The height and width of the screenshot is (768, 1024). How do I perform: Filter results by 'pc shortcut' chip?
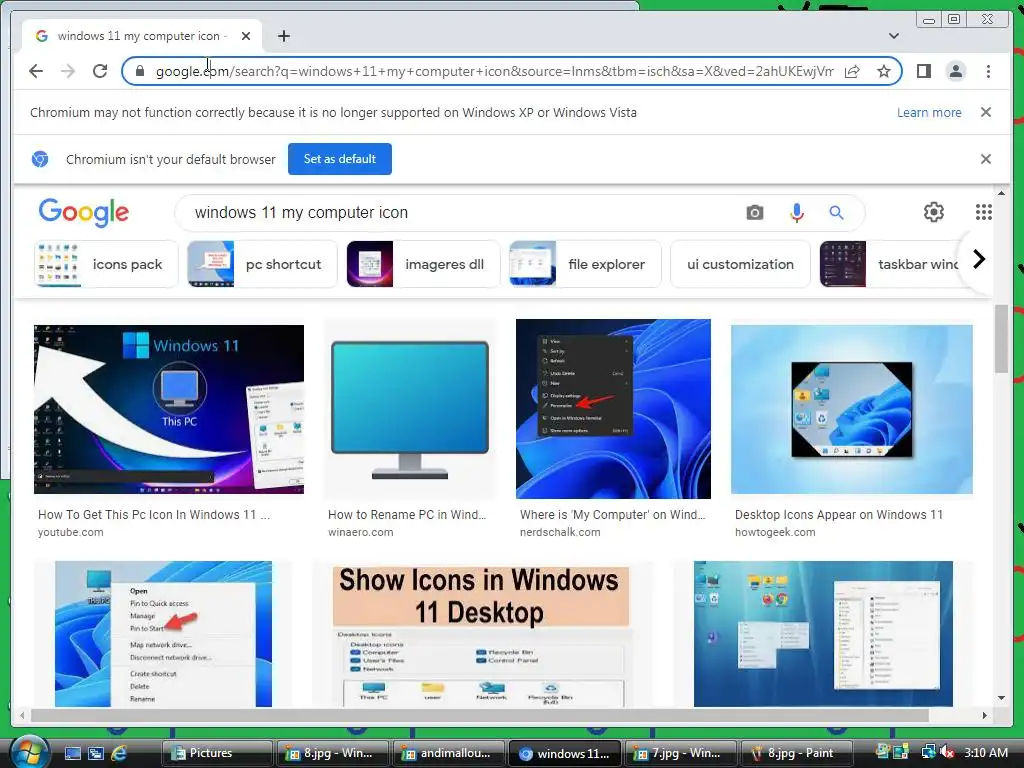(x=262, y=264)
